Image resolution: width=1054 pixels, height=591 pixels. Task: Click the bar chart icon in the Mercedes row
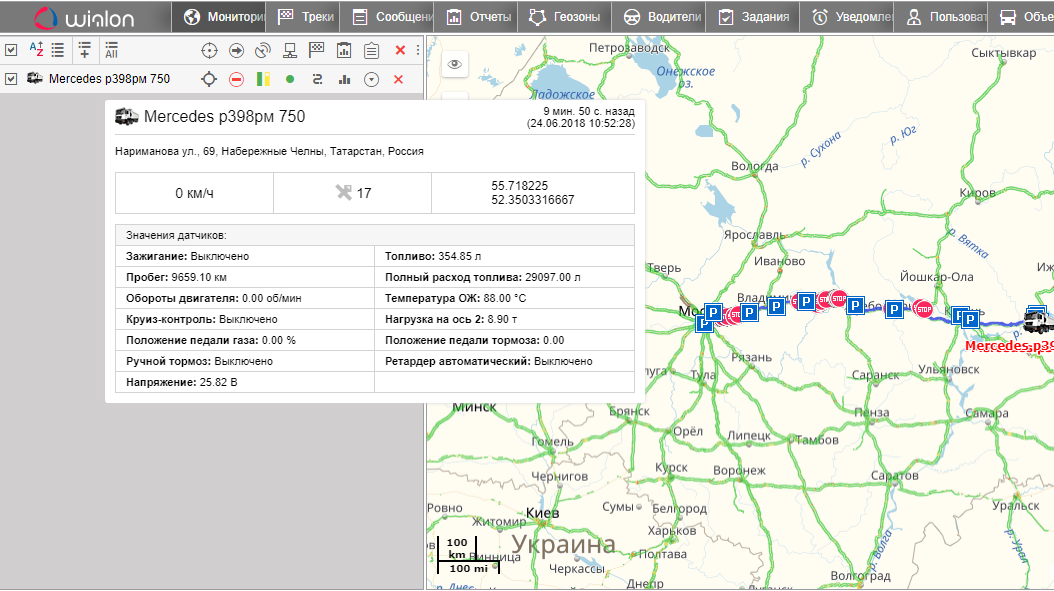(344, 79)
